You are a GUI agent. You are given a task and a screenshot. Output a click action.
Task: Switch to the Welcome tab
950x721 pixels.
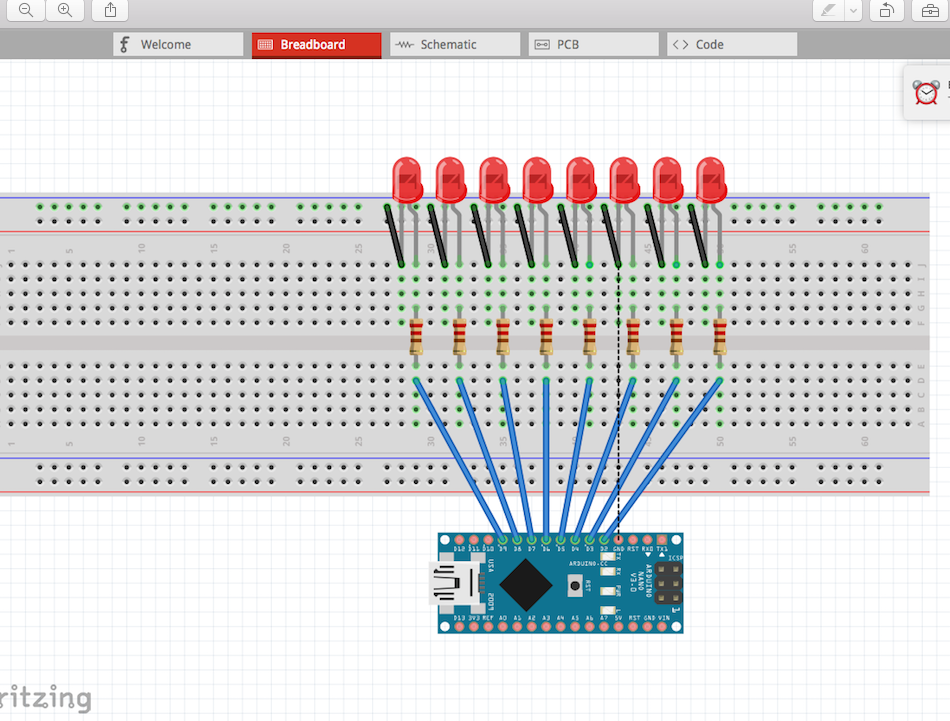click(x=178, y=45)
